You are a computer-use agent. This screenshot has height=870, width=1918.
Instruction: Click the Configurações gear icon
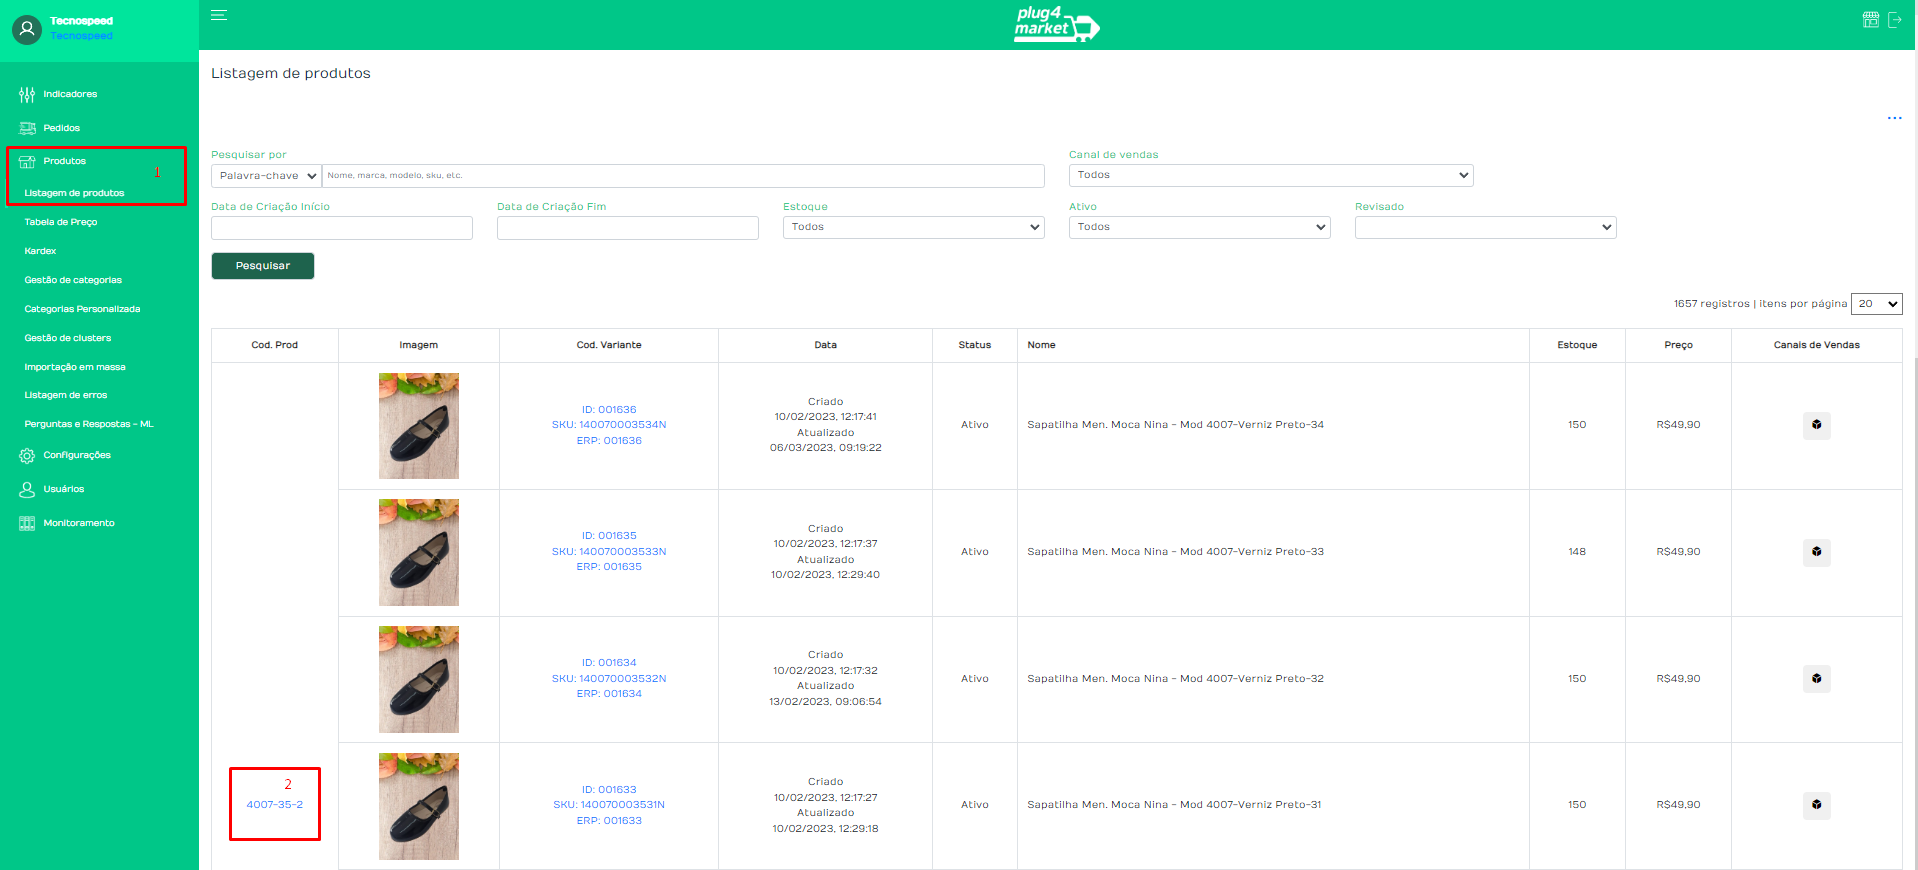(27, 456)
